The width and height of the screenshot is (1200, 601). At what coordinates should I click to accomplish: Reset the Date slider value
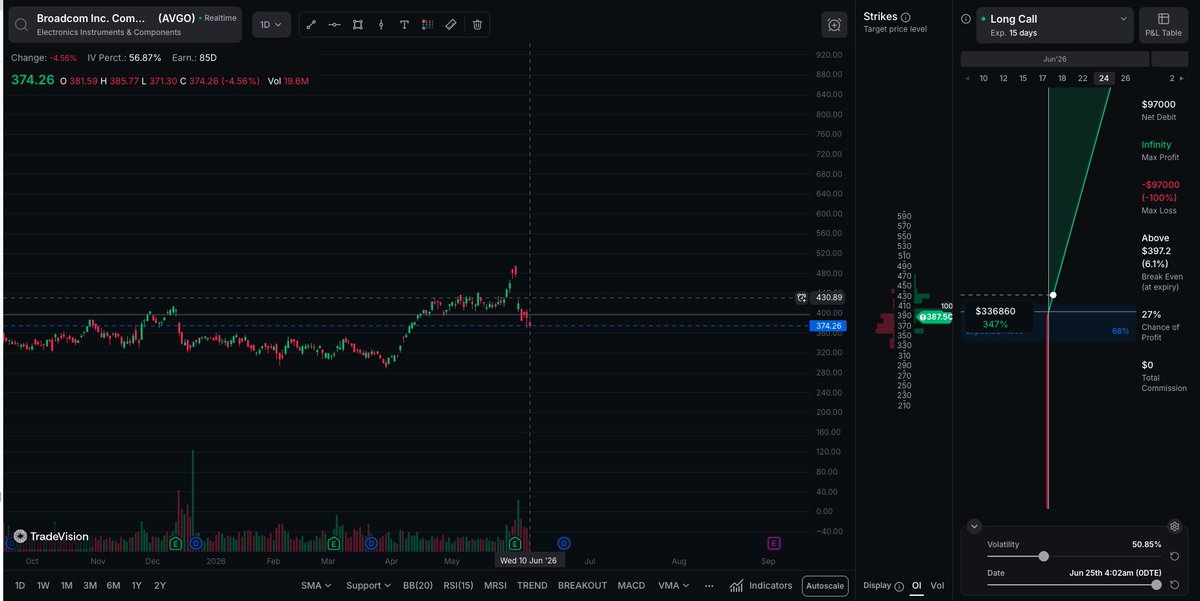[1175, 584]
